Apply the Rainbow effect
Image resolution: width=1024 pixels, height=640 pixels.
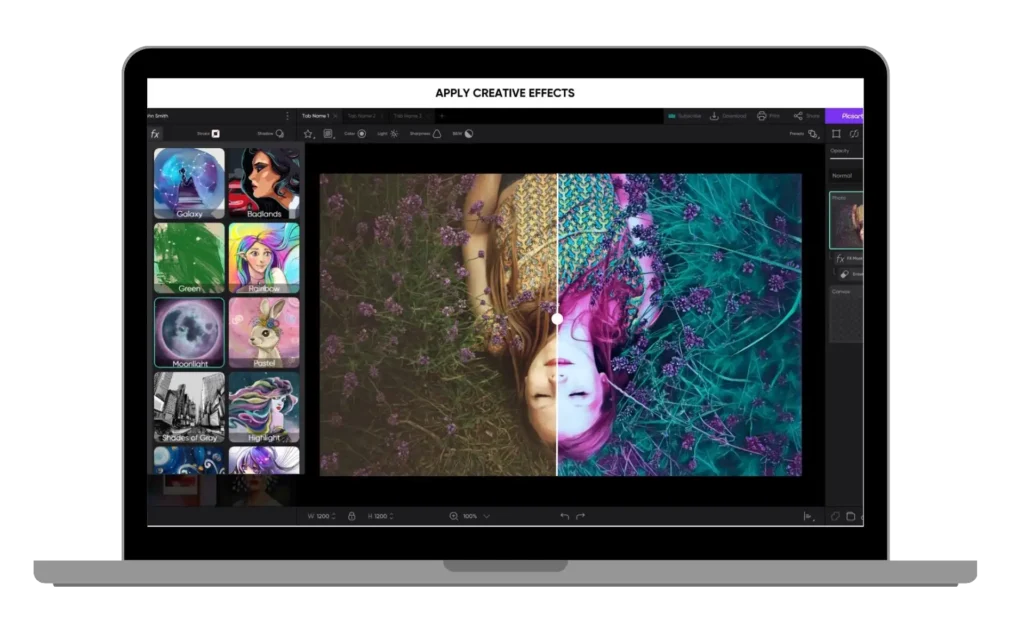(264, 258)
